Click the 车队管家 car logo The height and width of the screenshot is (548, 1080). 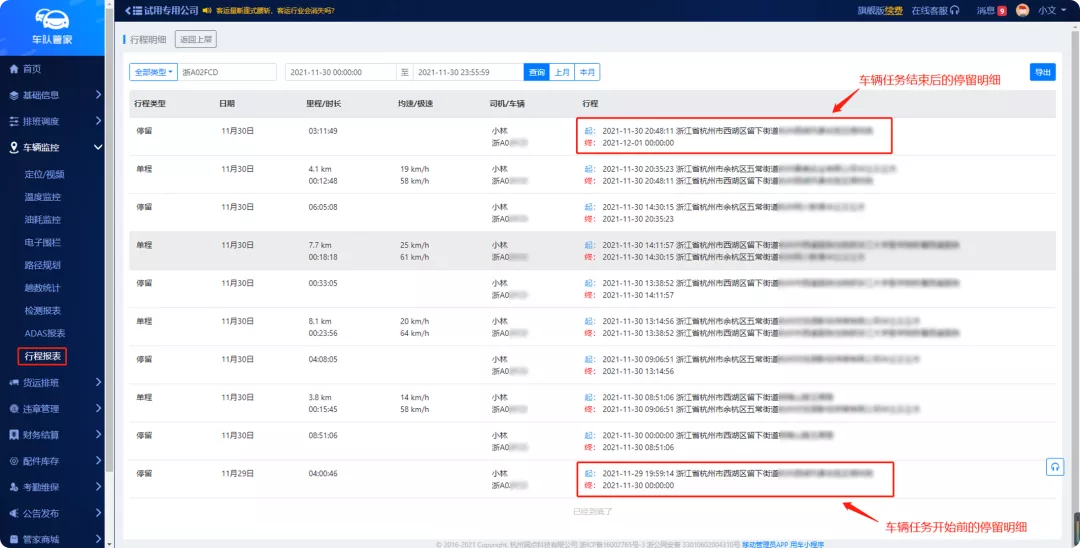click(x=52, y=18)
